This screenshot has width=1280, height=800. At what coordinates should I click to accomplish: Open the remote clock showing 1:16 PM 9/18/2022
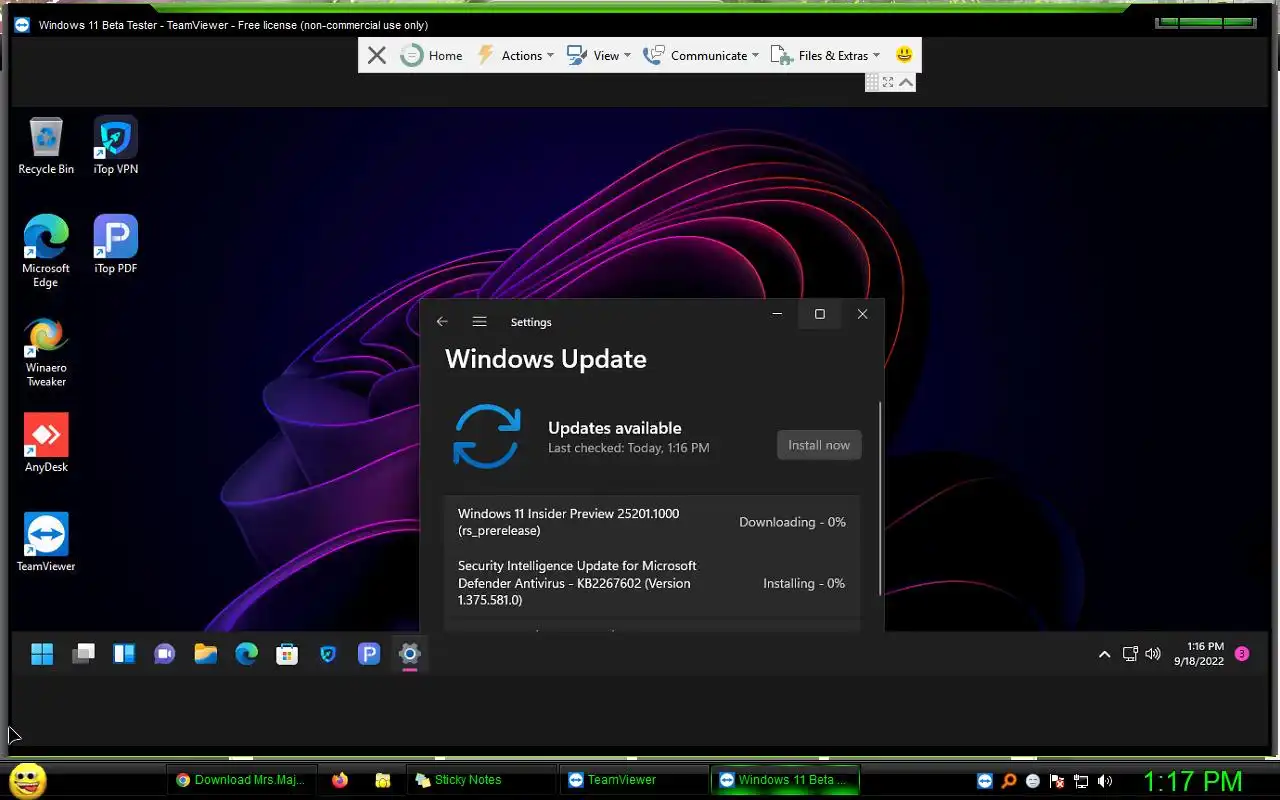[1199, 654]
